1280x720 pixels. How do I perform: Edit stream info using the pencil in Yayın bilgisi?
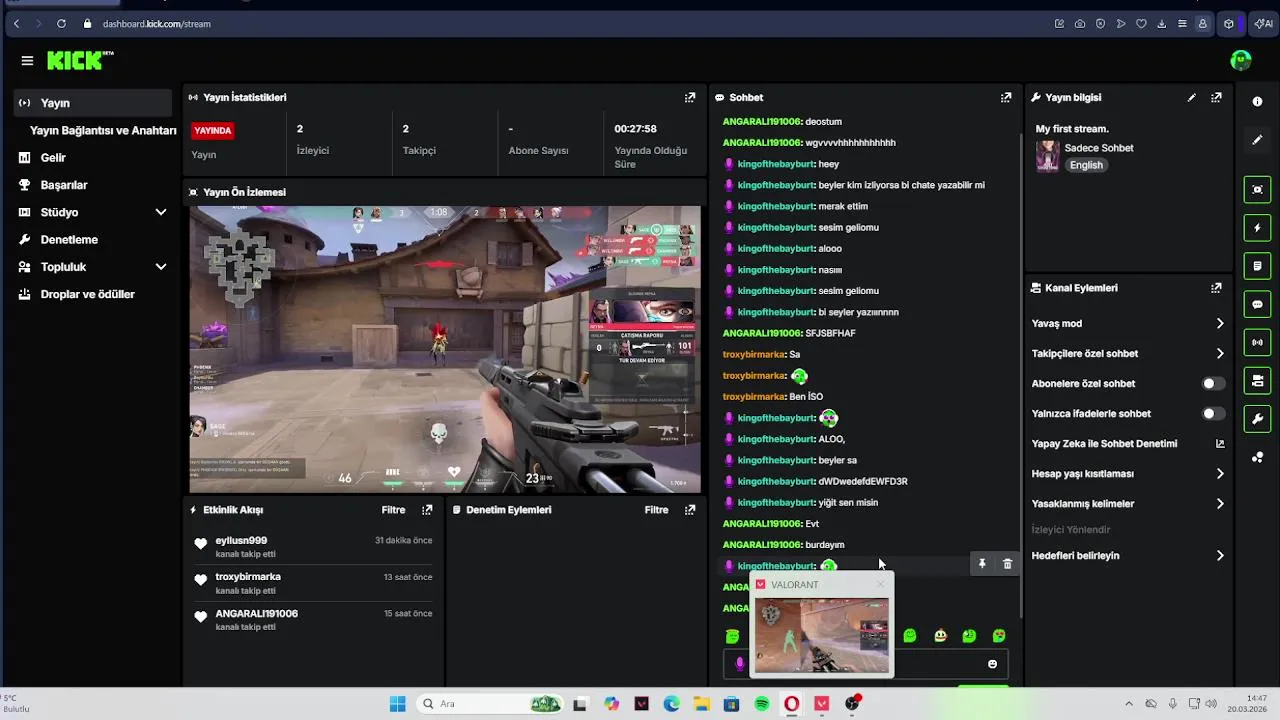1191,97
